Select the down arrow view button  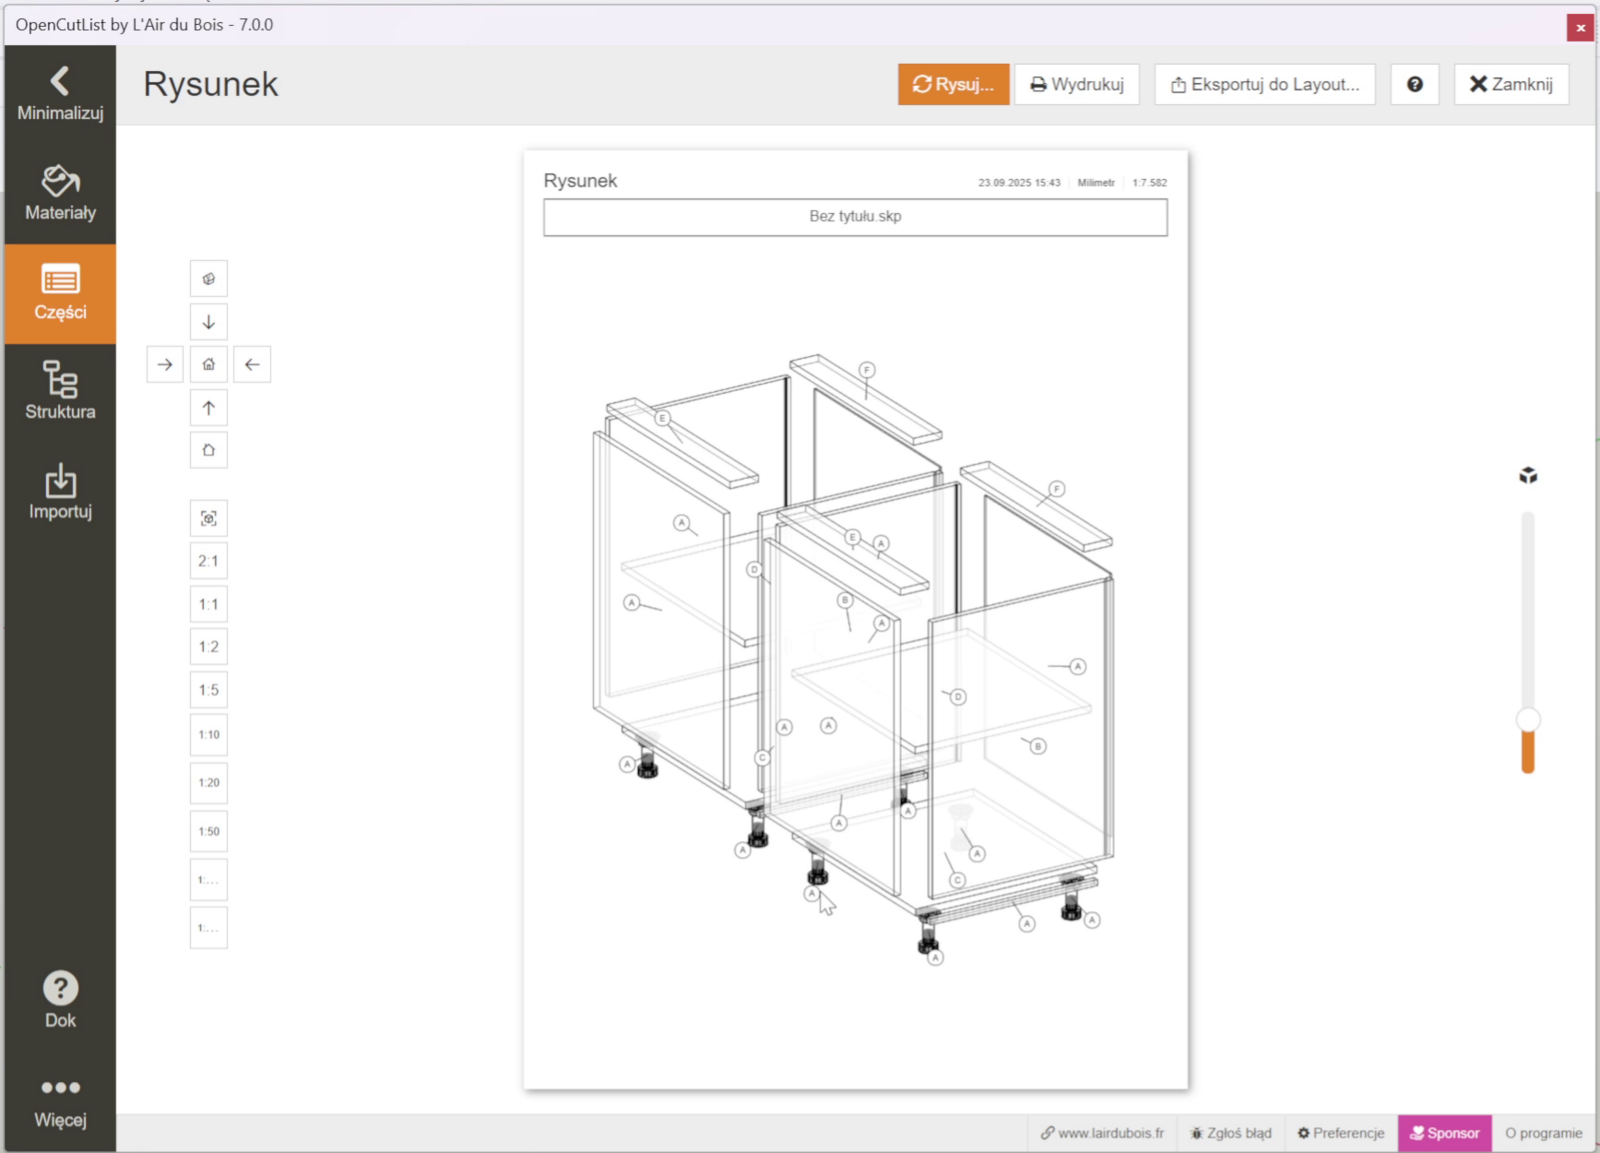tap(208, 322)
